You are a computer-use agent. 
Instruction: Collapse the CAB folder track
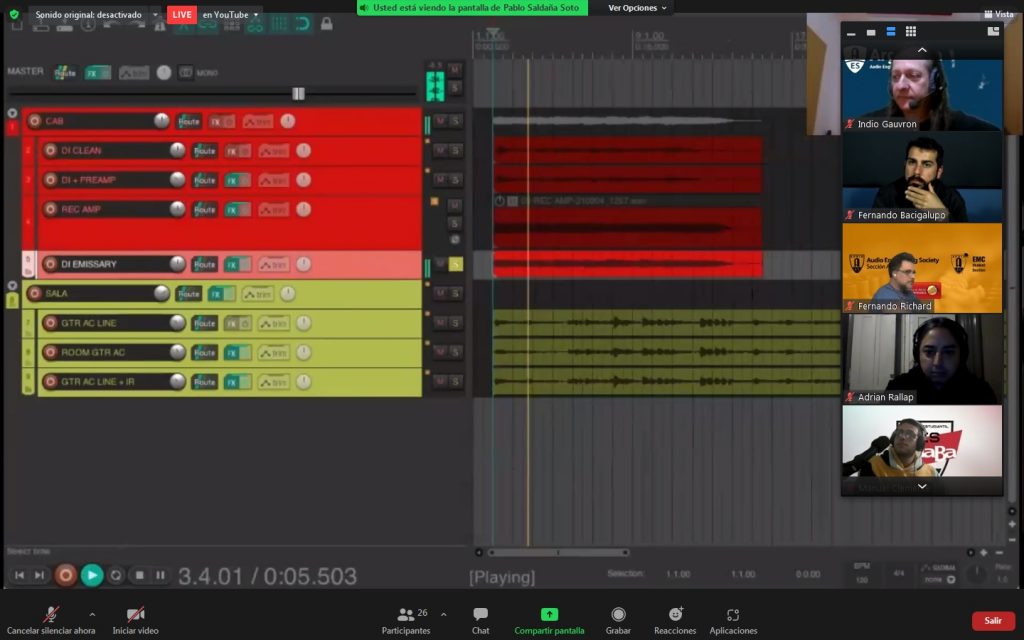[x=12, y=113]
